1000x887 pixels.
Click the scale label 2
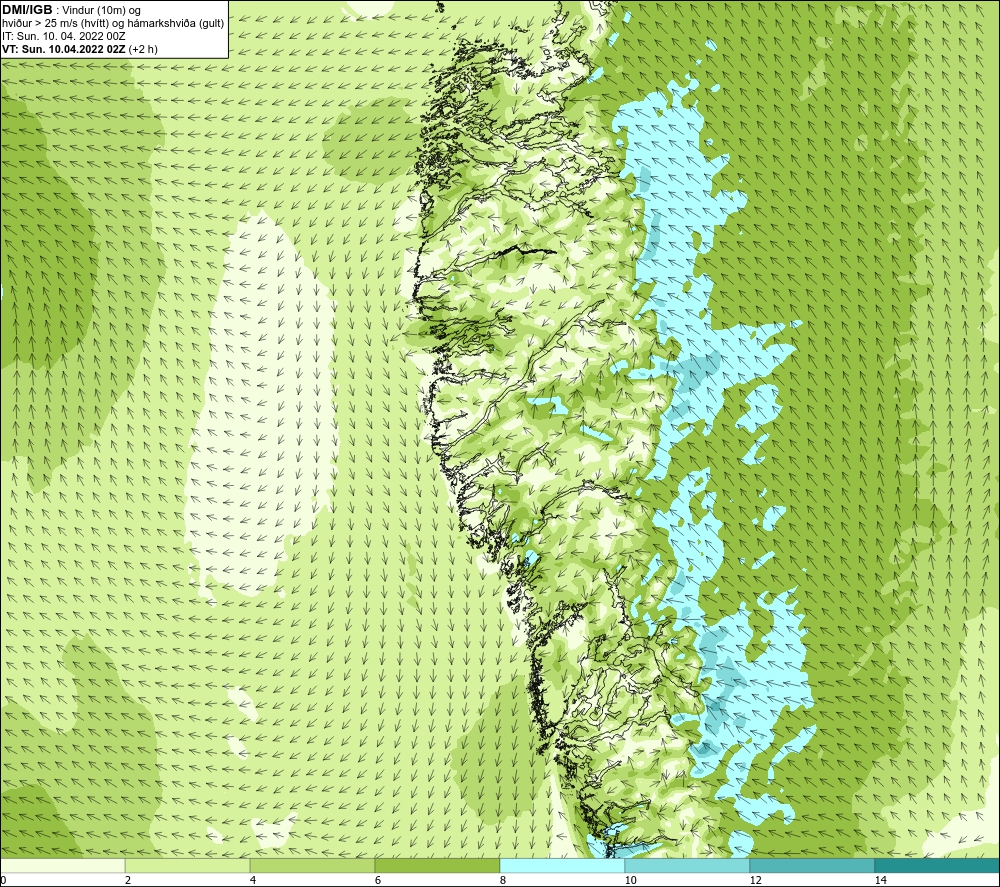[128, 880]
